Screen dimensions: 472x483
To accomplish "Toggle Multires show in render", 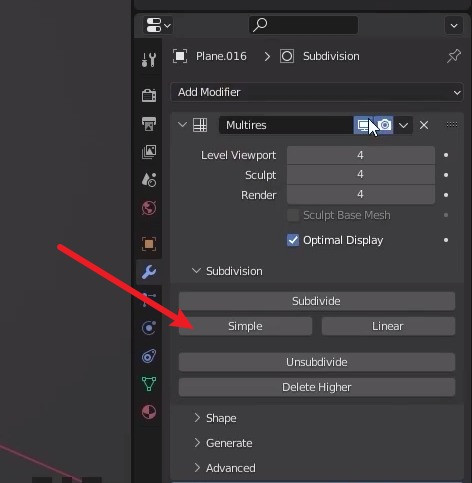I will point(384,125).
